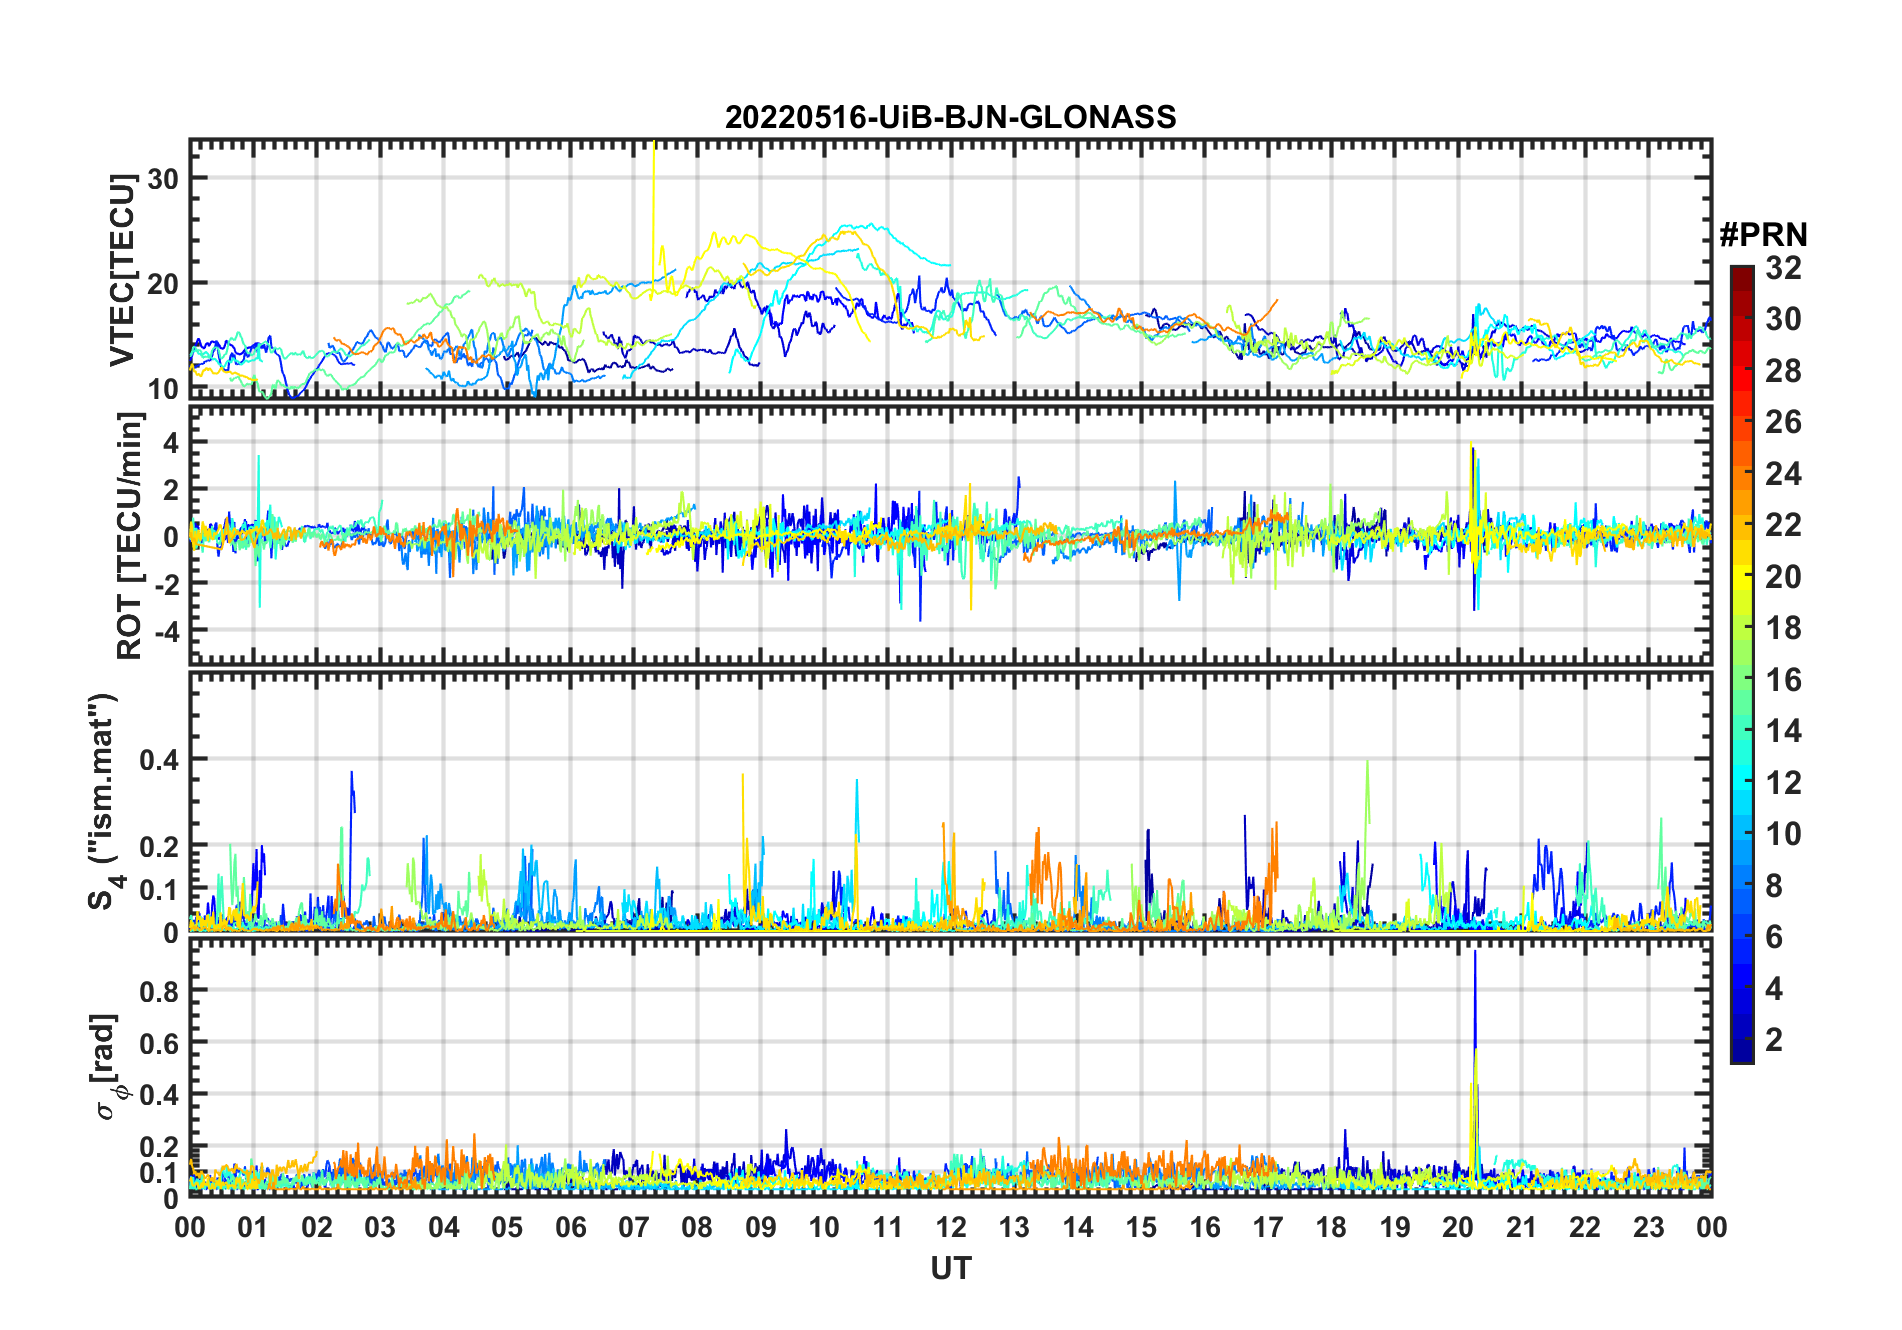Click tick label "14" on the PRN colorbar
The width and height of the screenshot is (1902, 1330).
coord(1783,731)
